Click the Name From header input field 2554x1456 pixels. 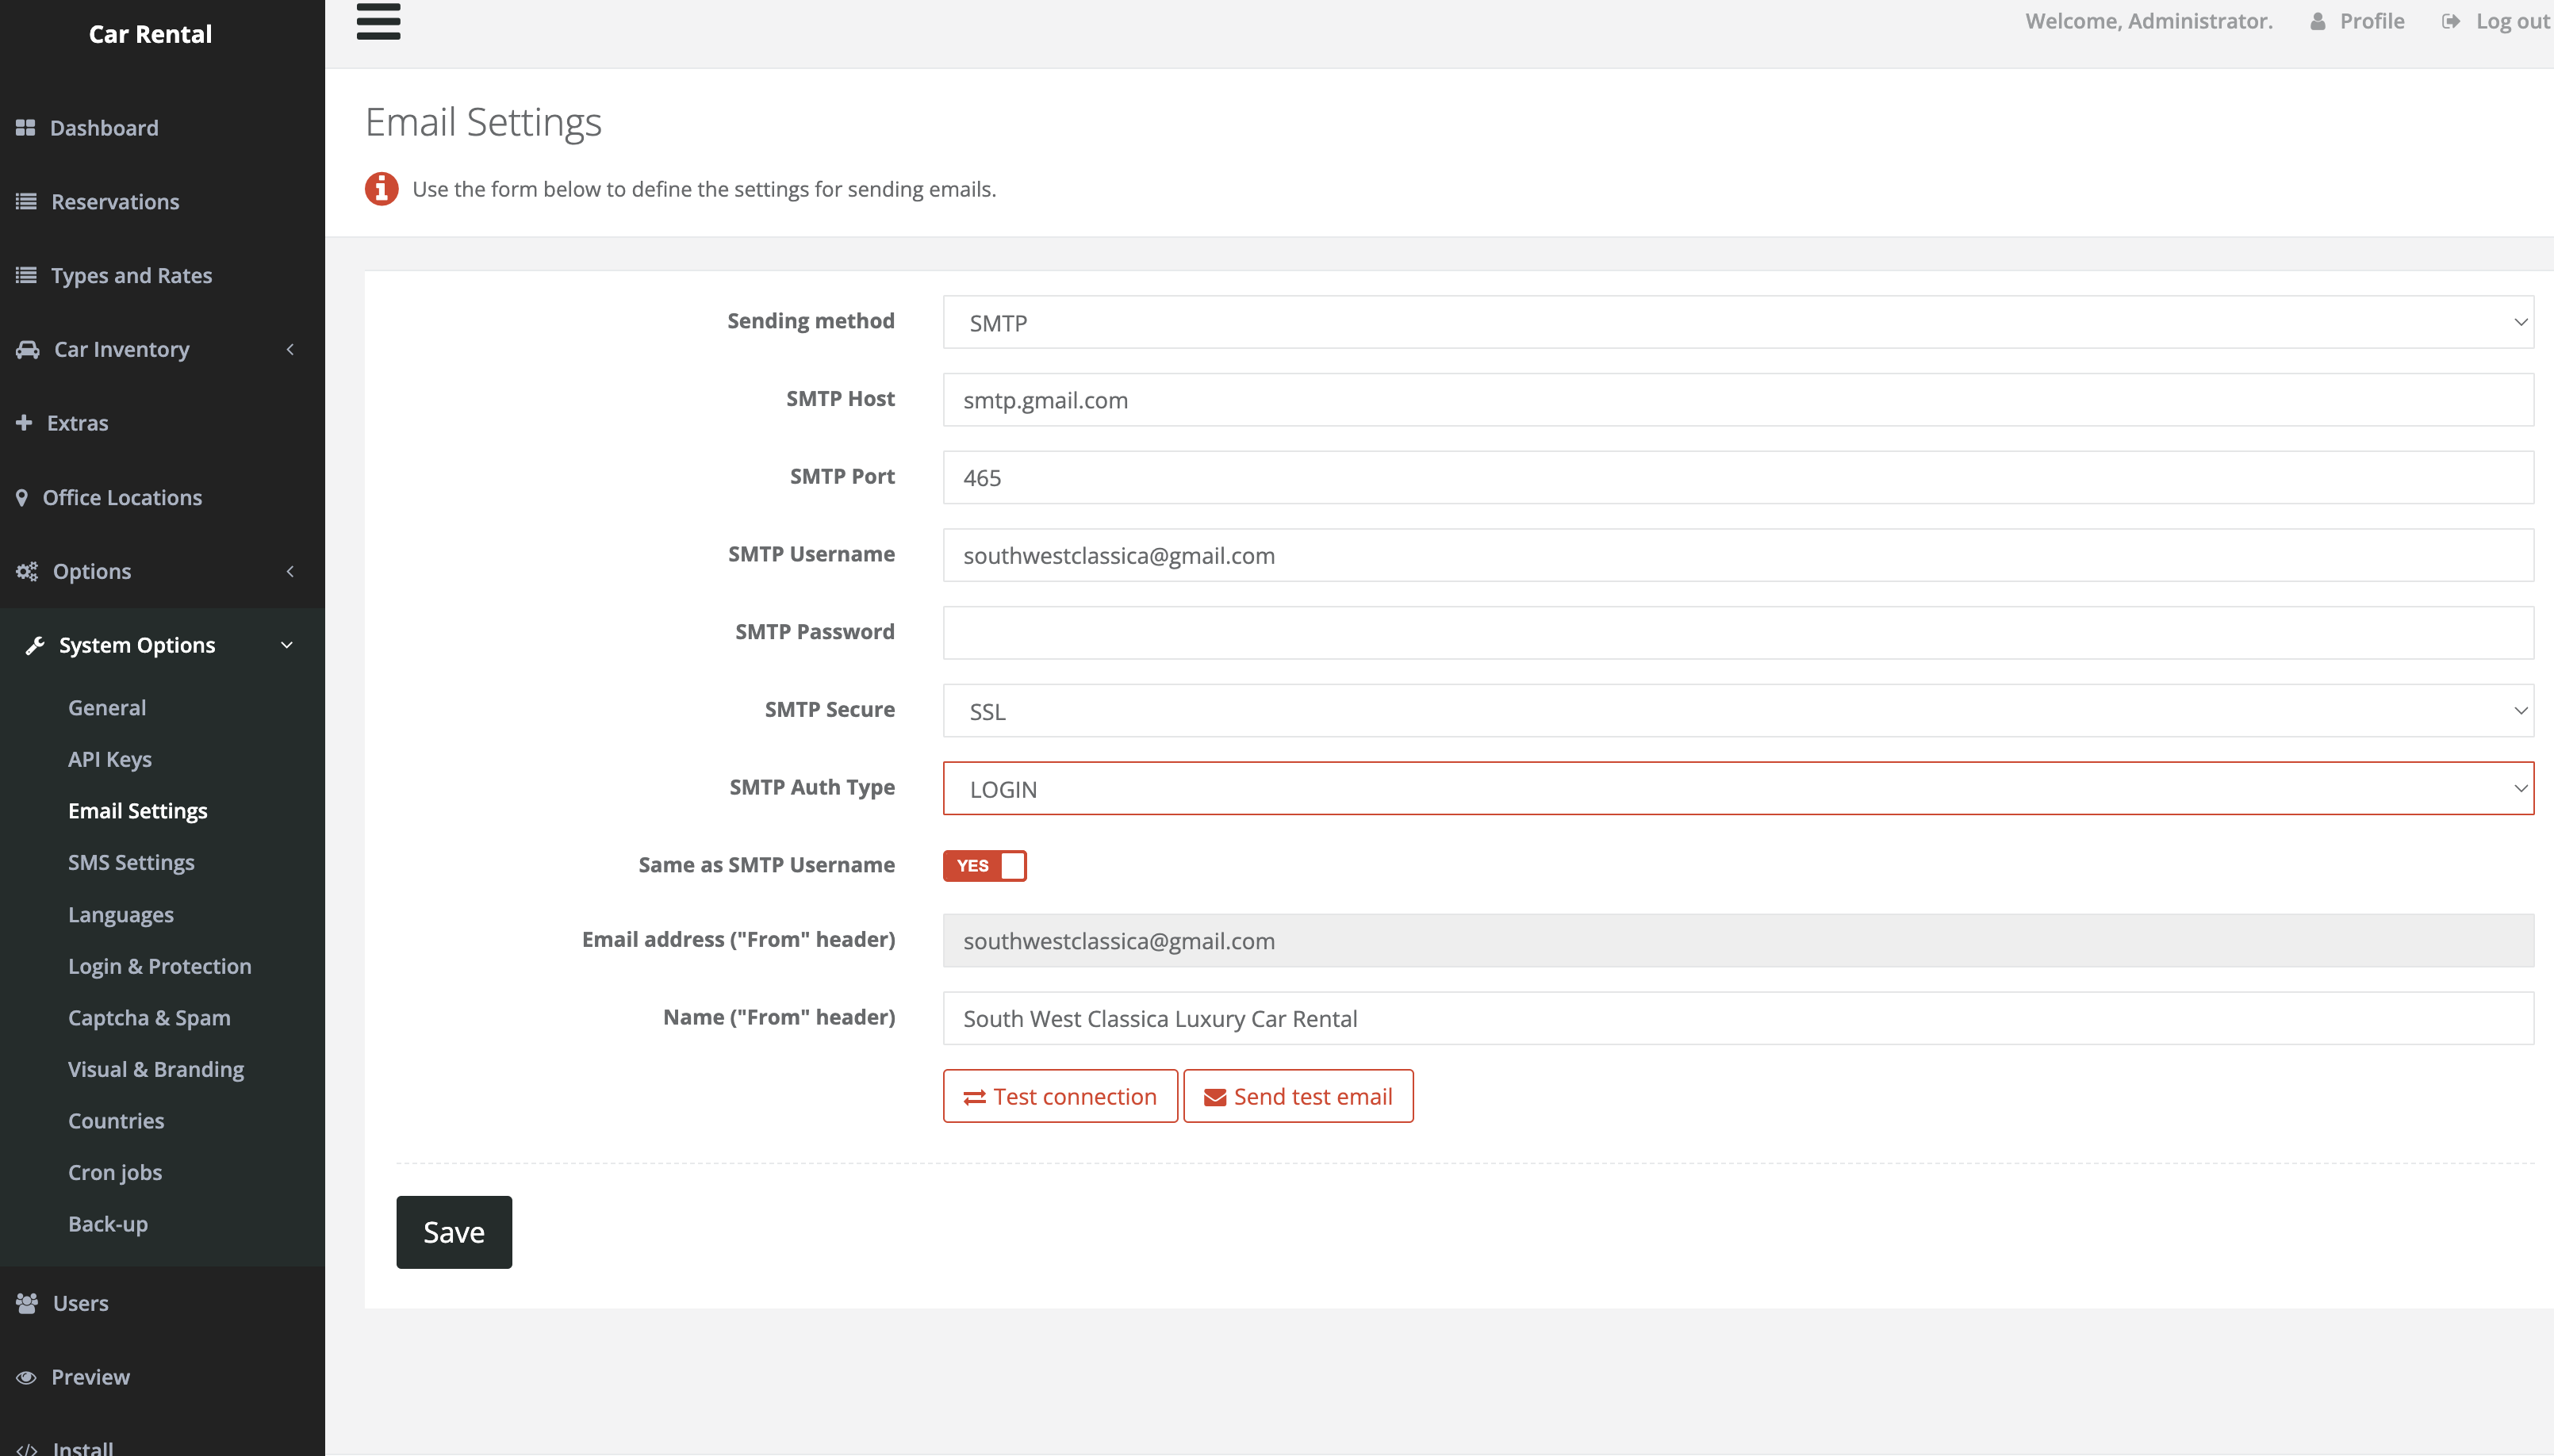(x=1738, y=1018)
